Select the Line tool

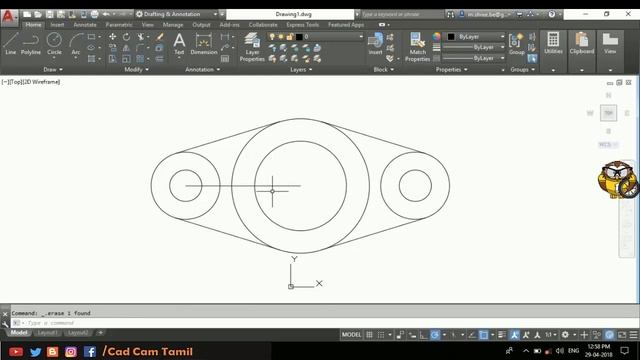click(11, 44)
